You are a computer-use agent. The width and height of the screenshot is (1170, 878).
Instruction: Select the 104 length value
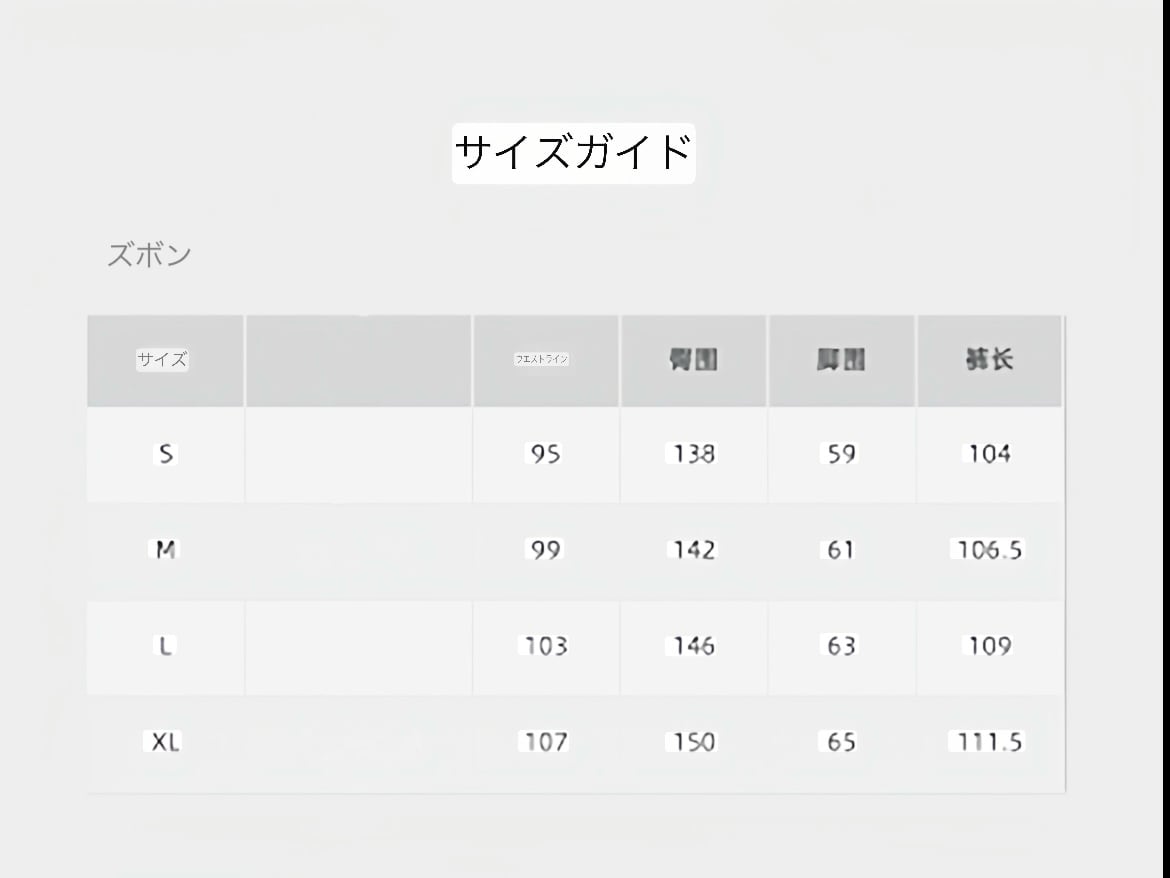[x=988, y=454]
